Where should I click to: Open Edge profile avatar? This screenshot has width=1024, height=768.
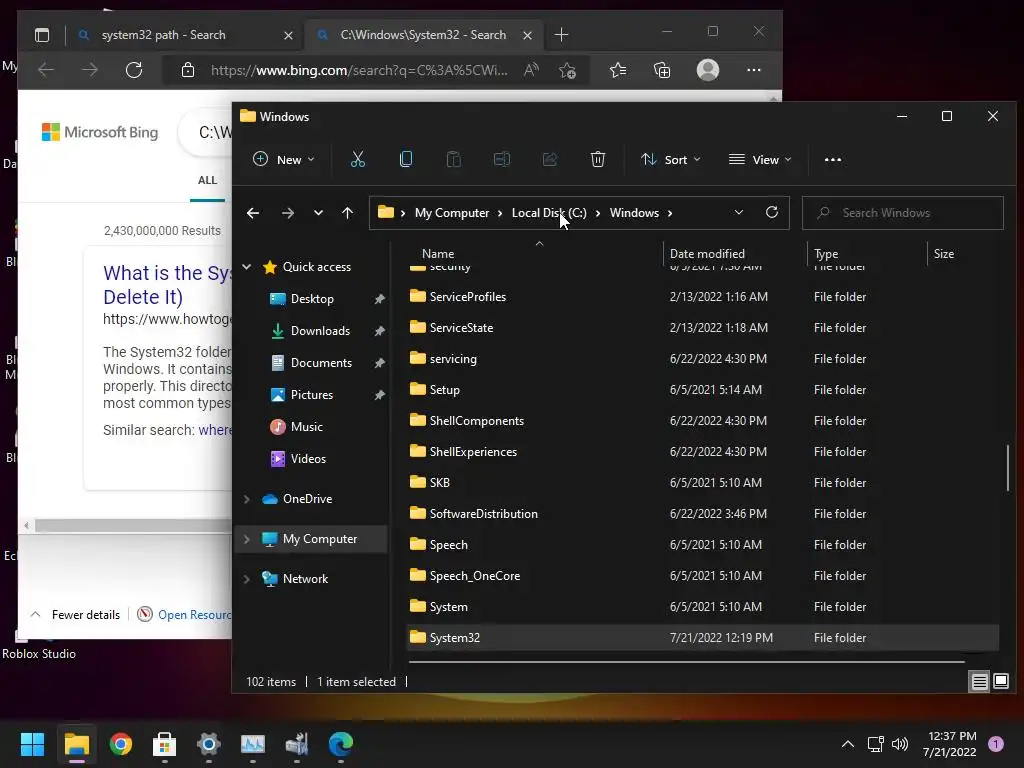[708, 70]
